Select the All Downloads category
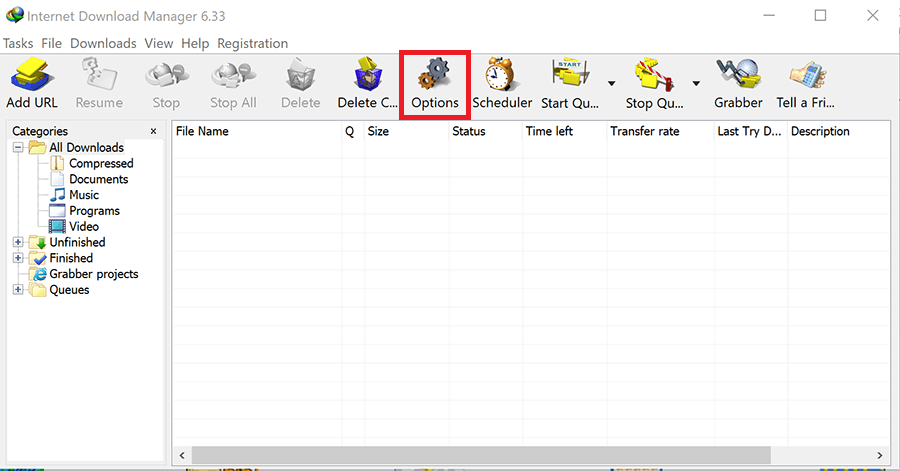 (x=87, y=147)
